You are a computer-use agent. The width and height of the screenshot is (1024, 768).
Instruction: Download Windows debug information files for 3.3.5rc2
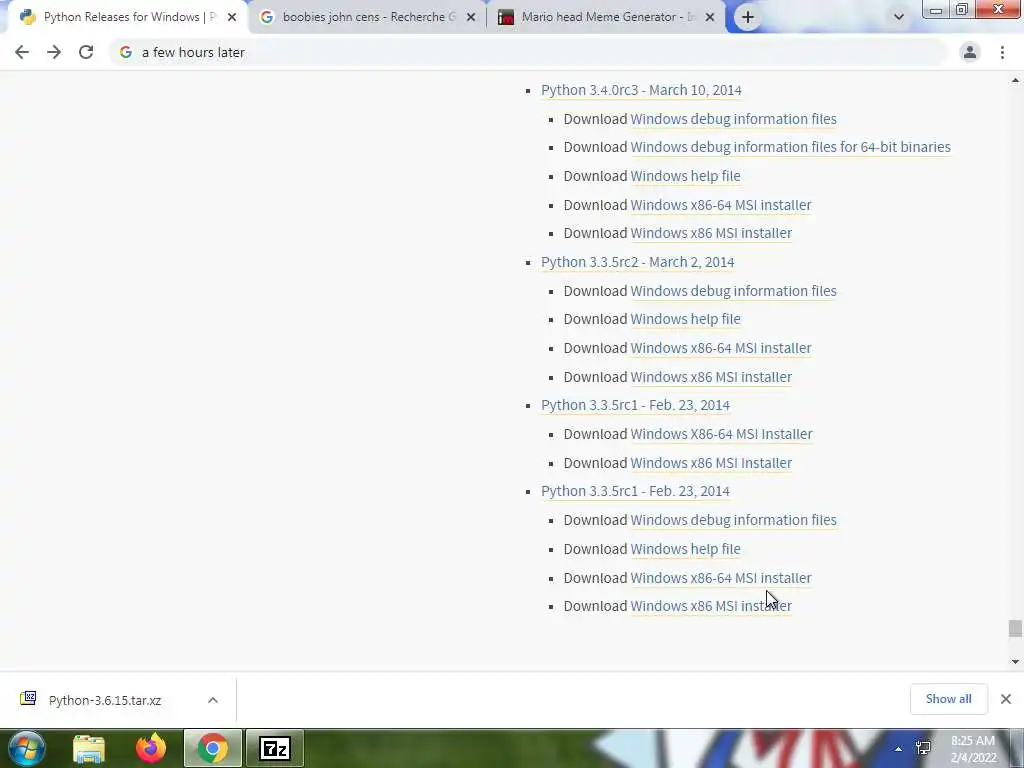coord(733,291)
